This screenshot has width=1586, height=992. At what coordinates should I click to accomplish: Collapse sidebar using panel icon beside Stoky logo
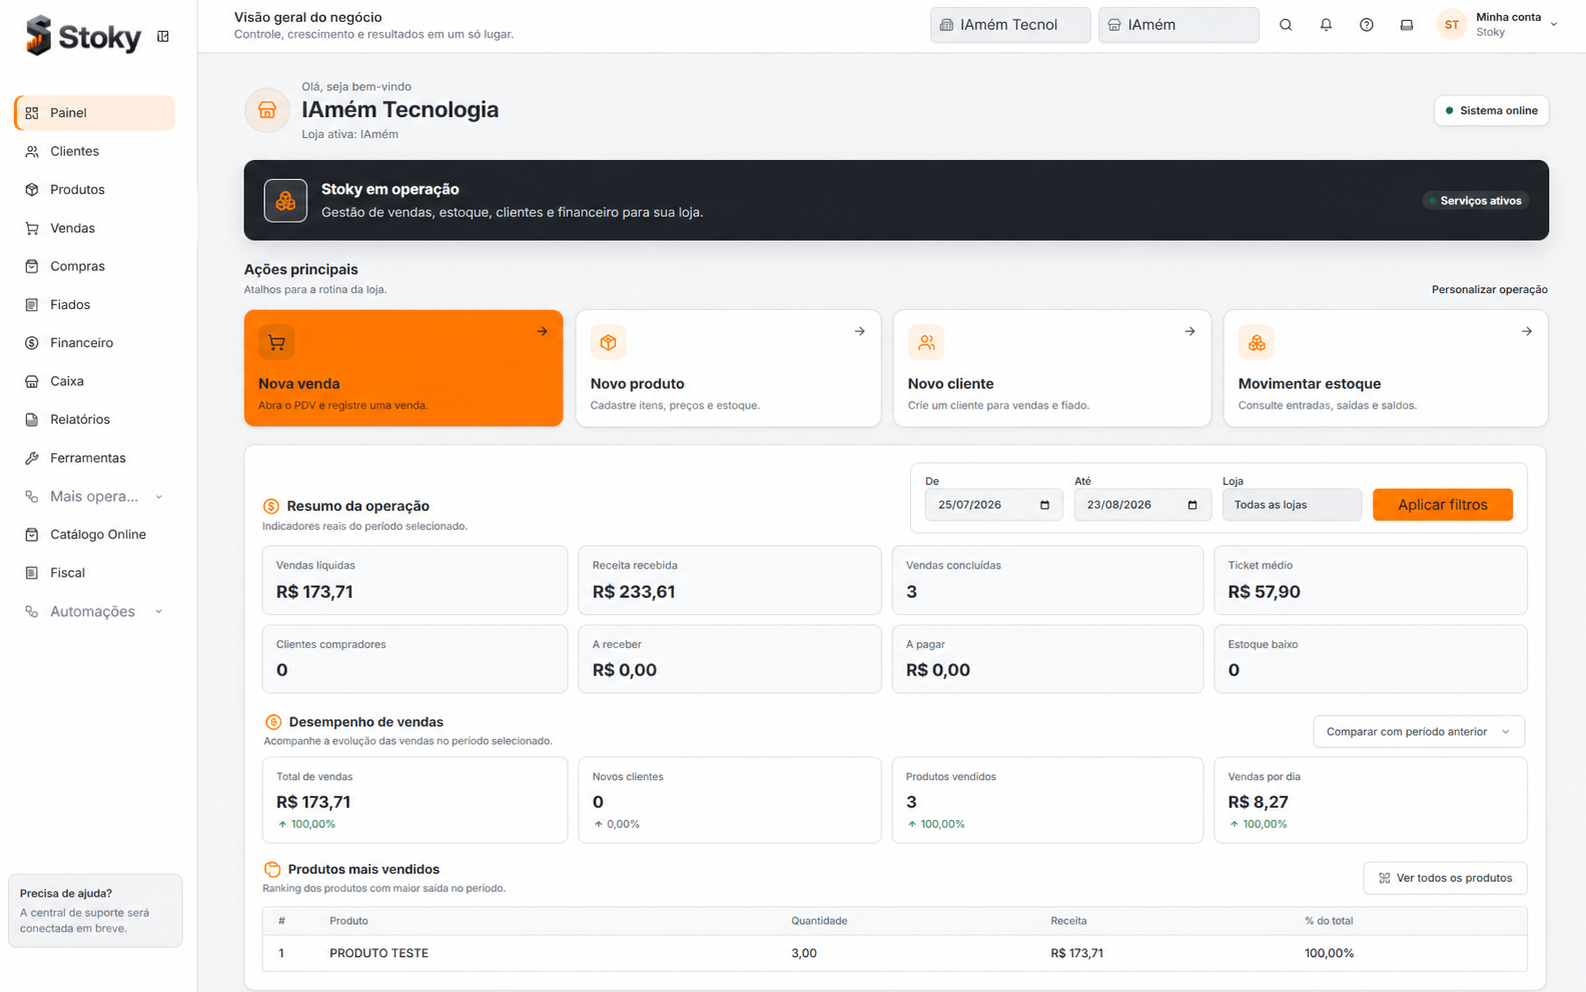pos(163,36)
